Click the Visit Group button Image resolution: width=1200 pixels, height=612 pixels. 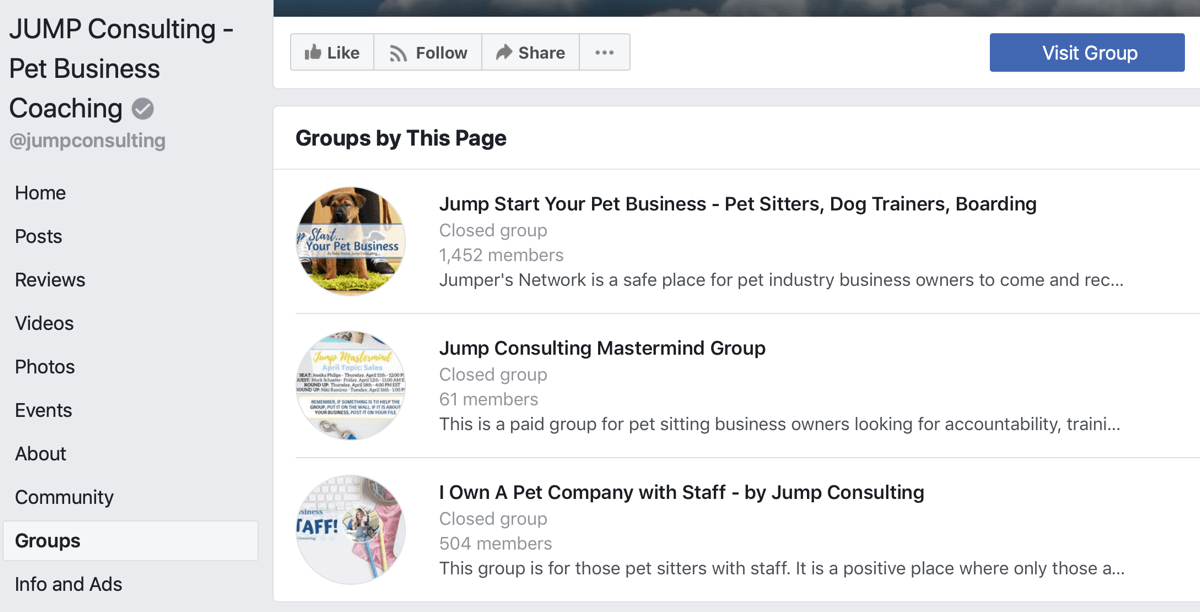coord(1087,53)
